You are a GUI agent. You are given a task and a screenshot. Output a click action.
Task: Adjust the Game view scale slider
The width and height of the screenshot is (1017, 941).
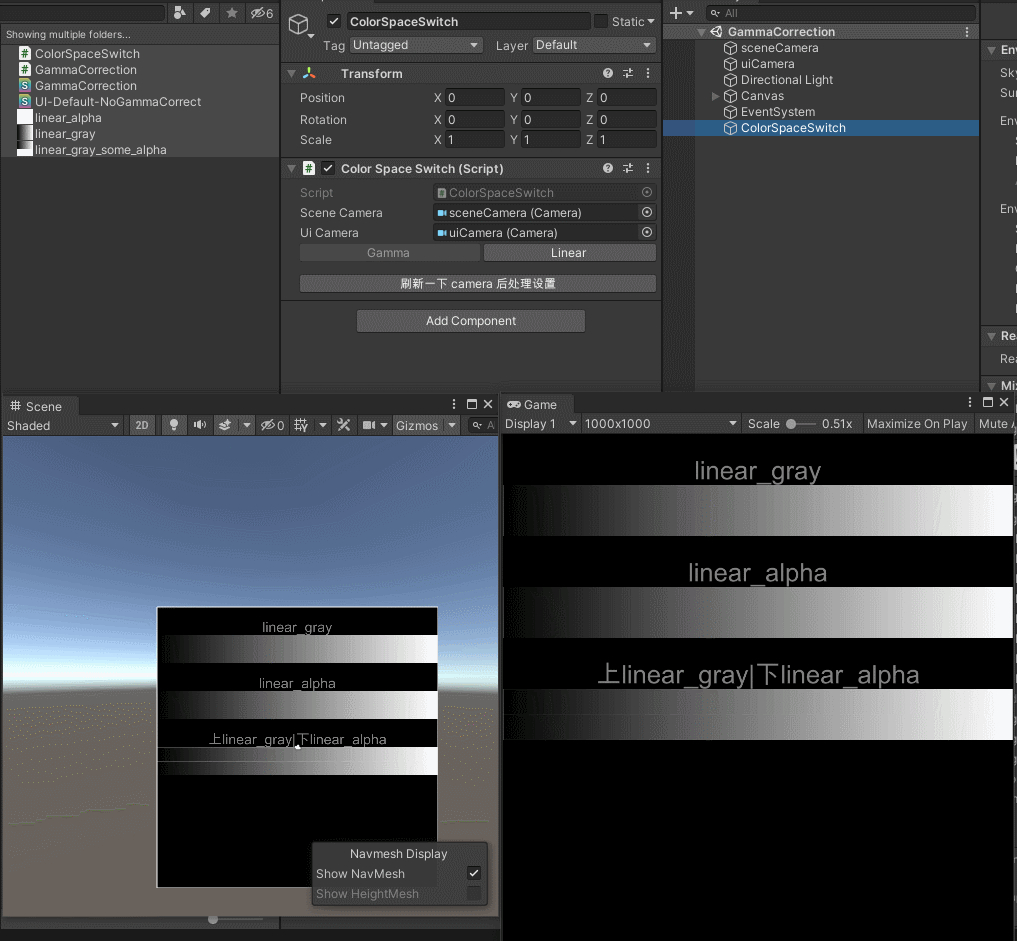click(x=790, y=423)
